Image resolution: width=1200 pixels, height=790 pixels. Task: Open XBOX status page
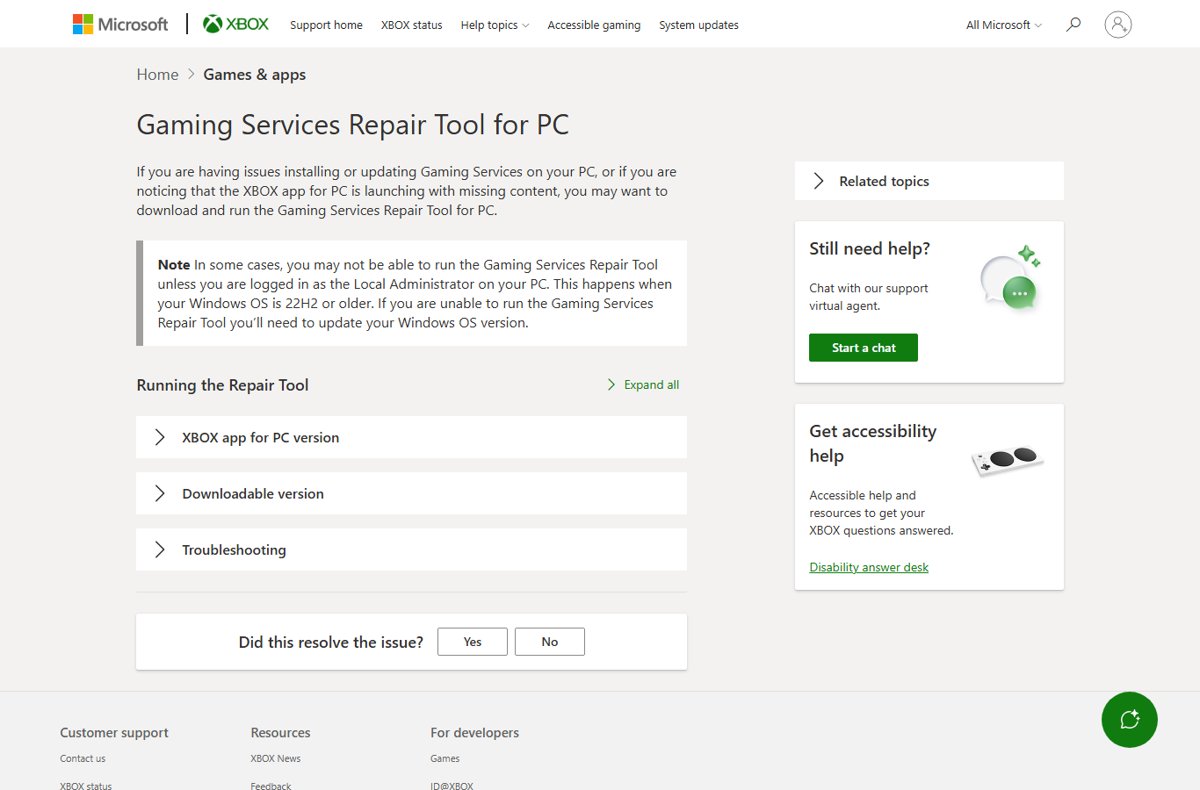tap(411, 25)
